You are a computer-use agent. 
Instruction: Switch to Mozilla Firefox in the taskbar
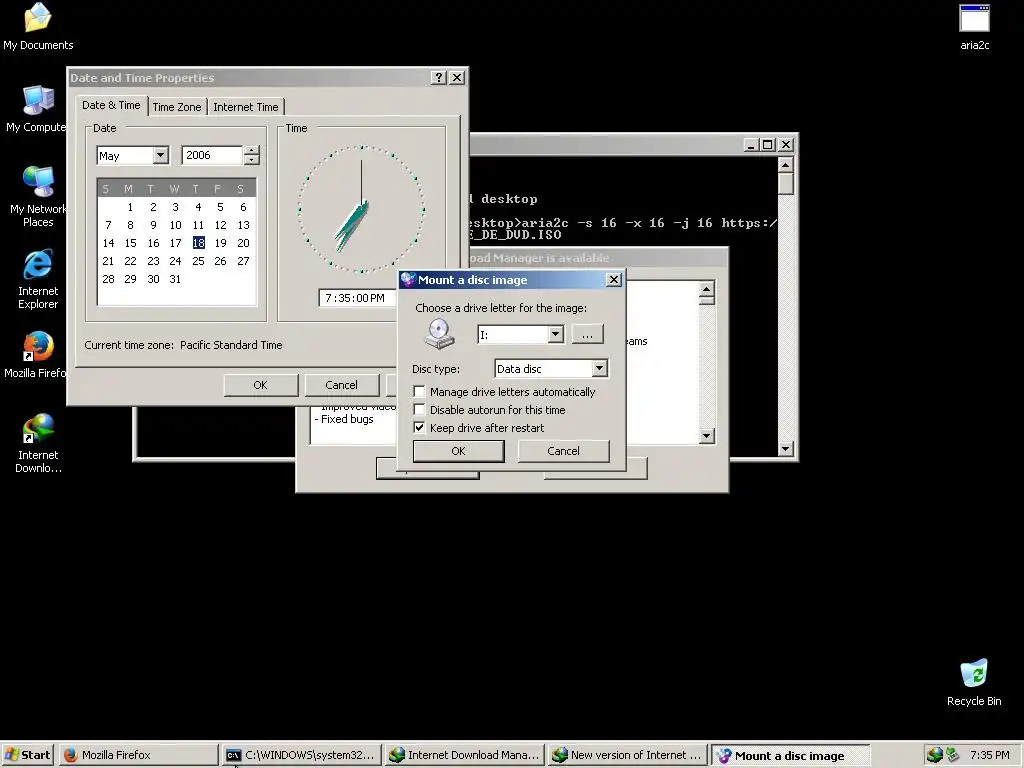coord(138,755)
